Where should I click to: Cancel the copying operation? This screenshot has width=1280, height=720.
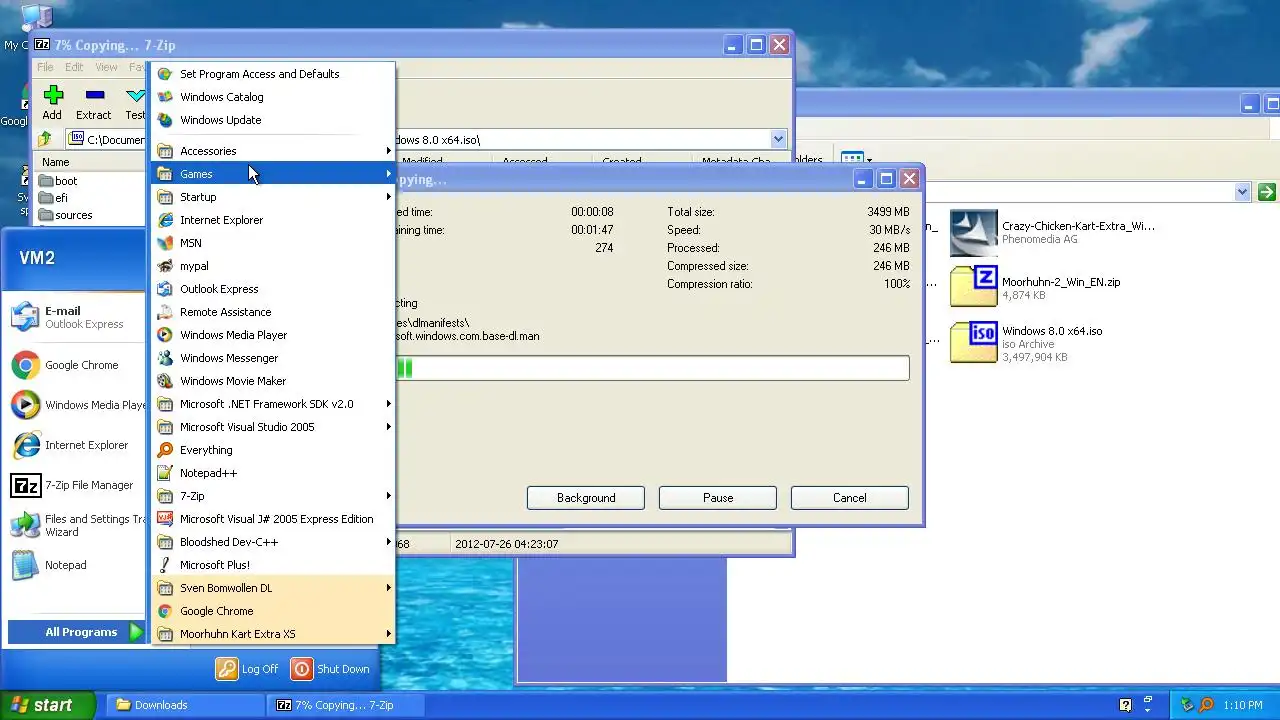point(850,498)
